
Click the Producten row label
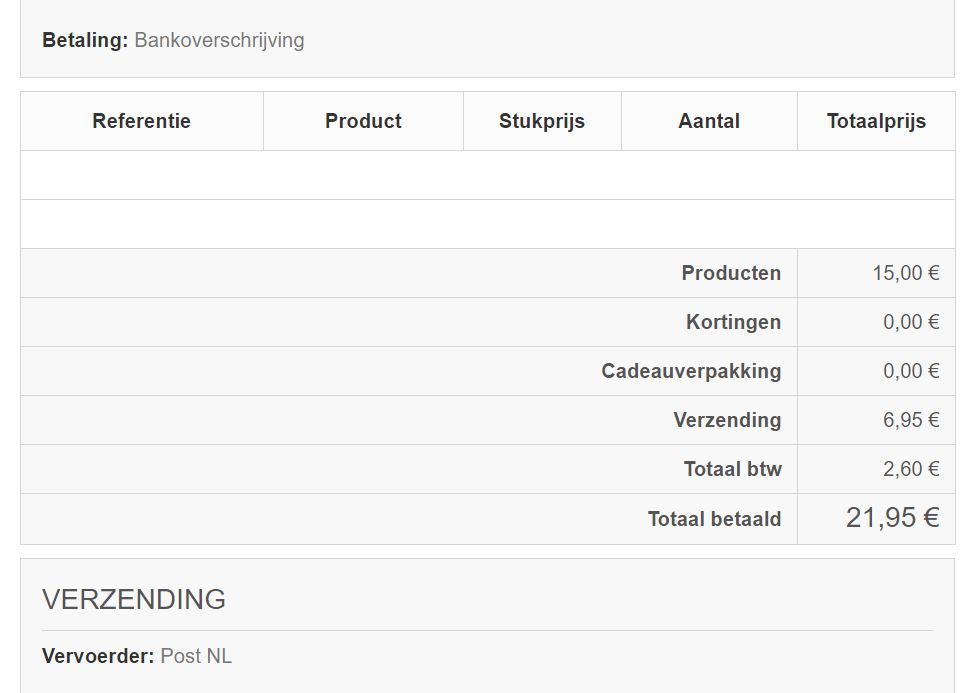pyautogui.click(x=731, y=273)
